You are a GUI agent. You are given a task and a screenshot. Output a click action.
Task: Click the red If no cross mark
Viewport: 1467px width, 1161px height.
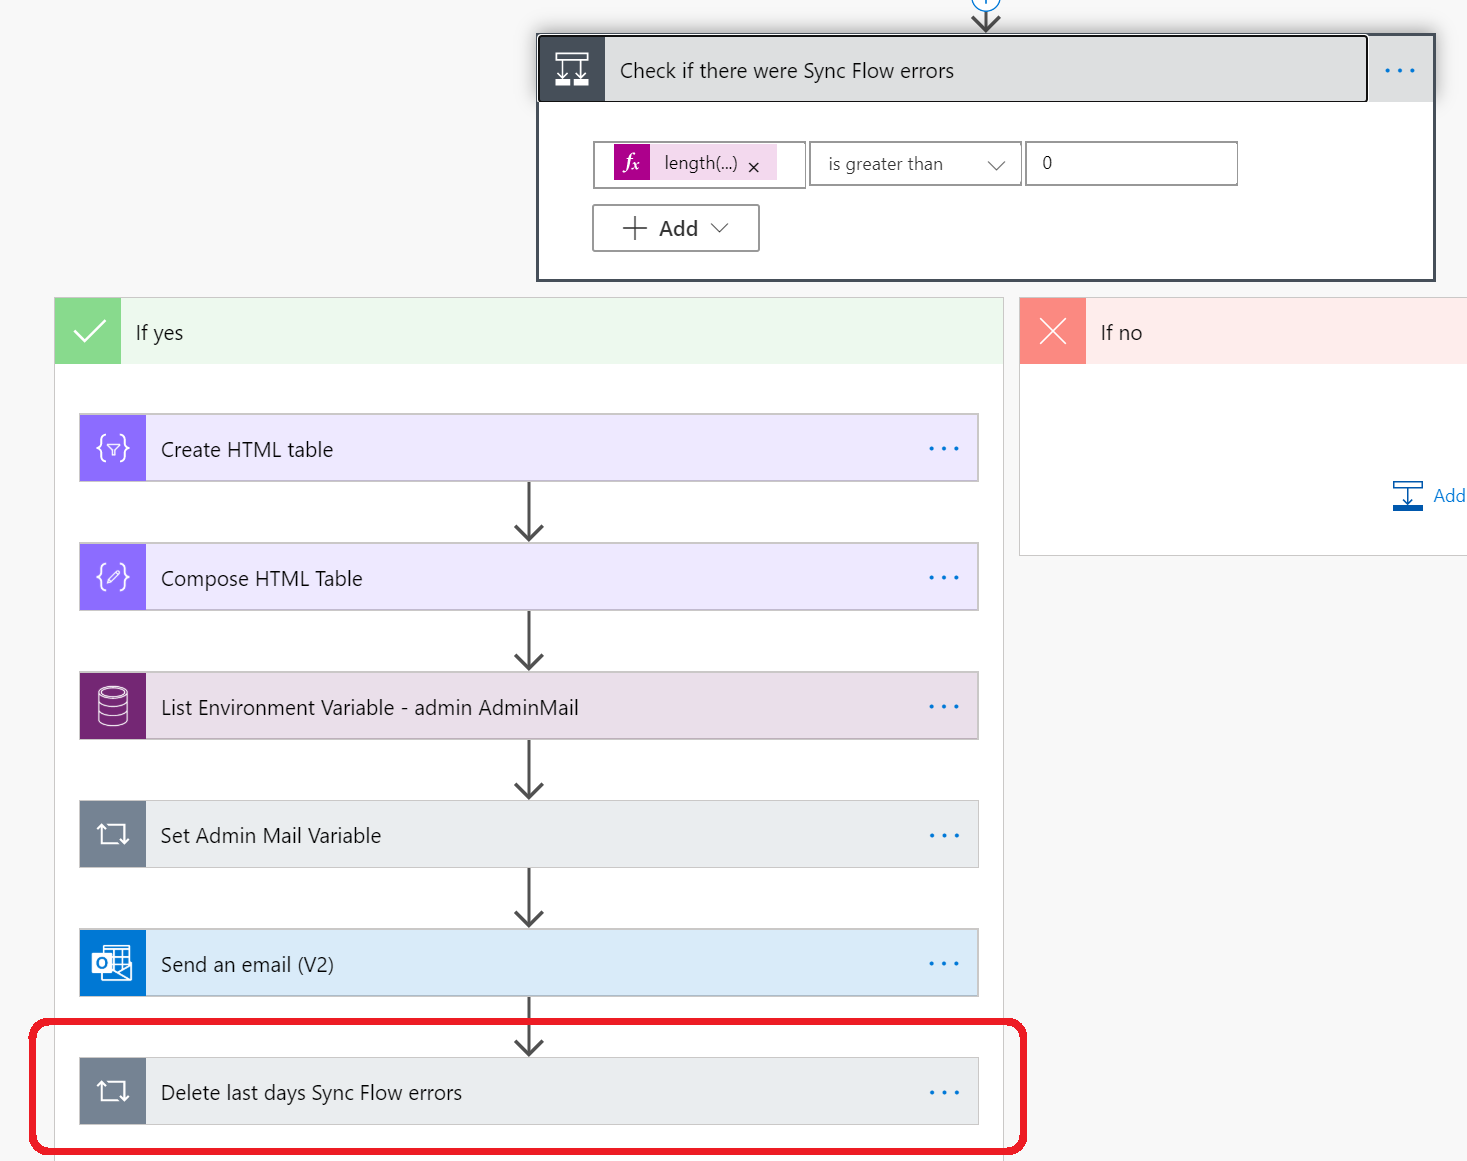[x=1052, y=330]
